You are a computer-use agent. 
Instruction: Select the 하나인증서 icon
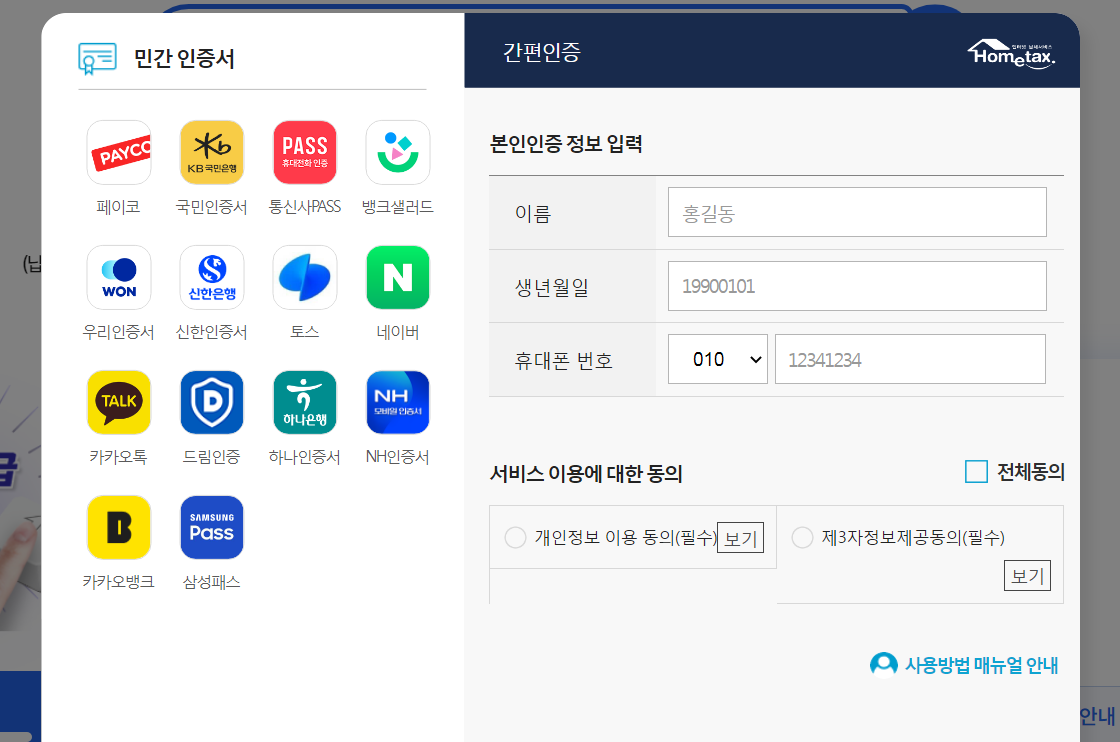pyautogui.click(x=305, y=402)
